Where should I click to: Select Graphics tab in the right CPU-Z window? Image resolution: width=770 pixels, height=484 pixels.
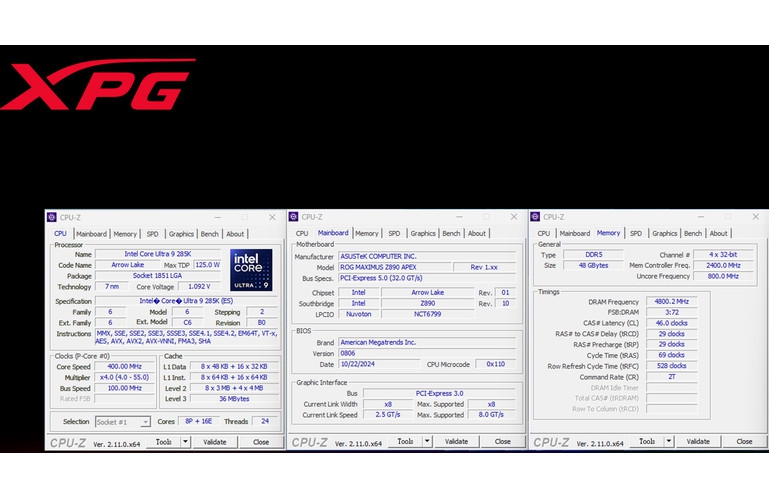tap(664, 234)
